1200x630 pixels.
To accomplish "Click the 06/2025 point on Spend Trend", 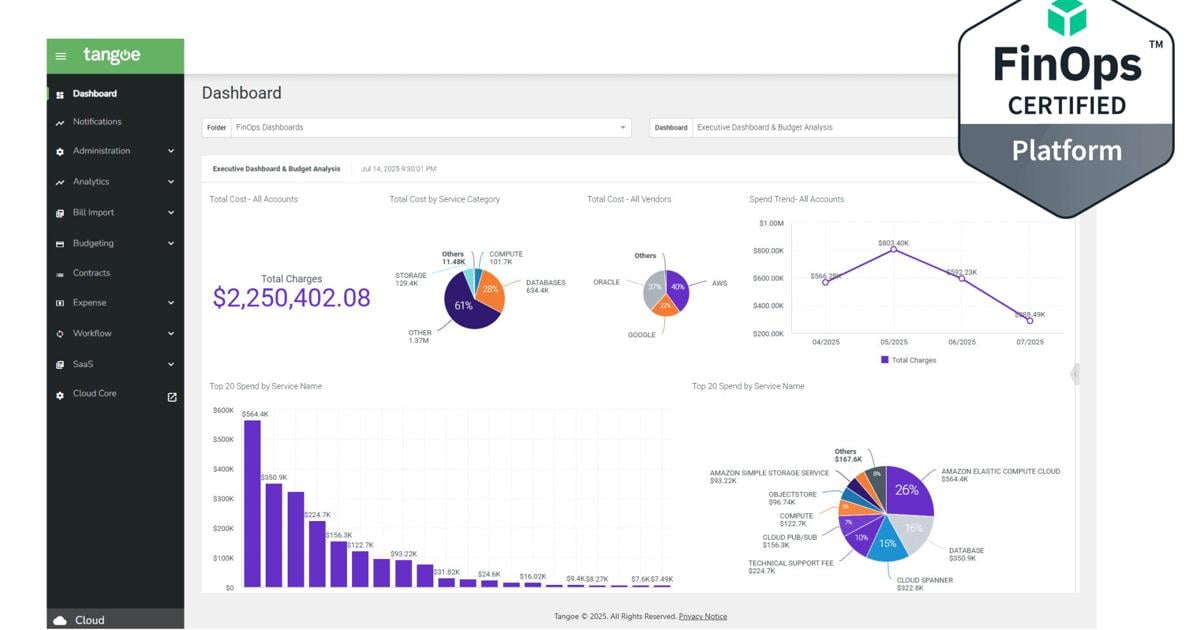I will tap(962, 279).
